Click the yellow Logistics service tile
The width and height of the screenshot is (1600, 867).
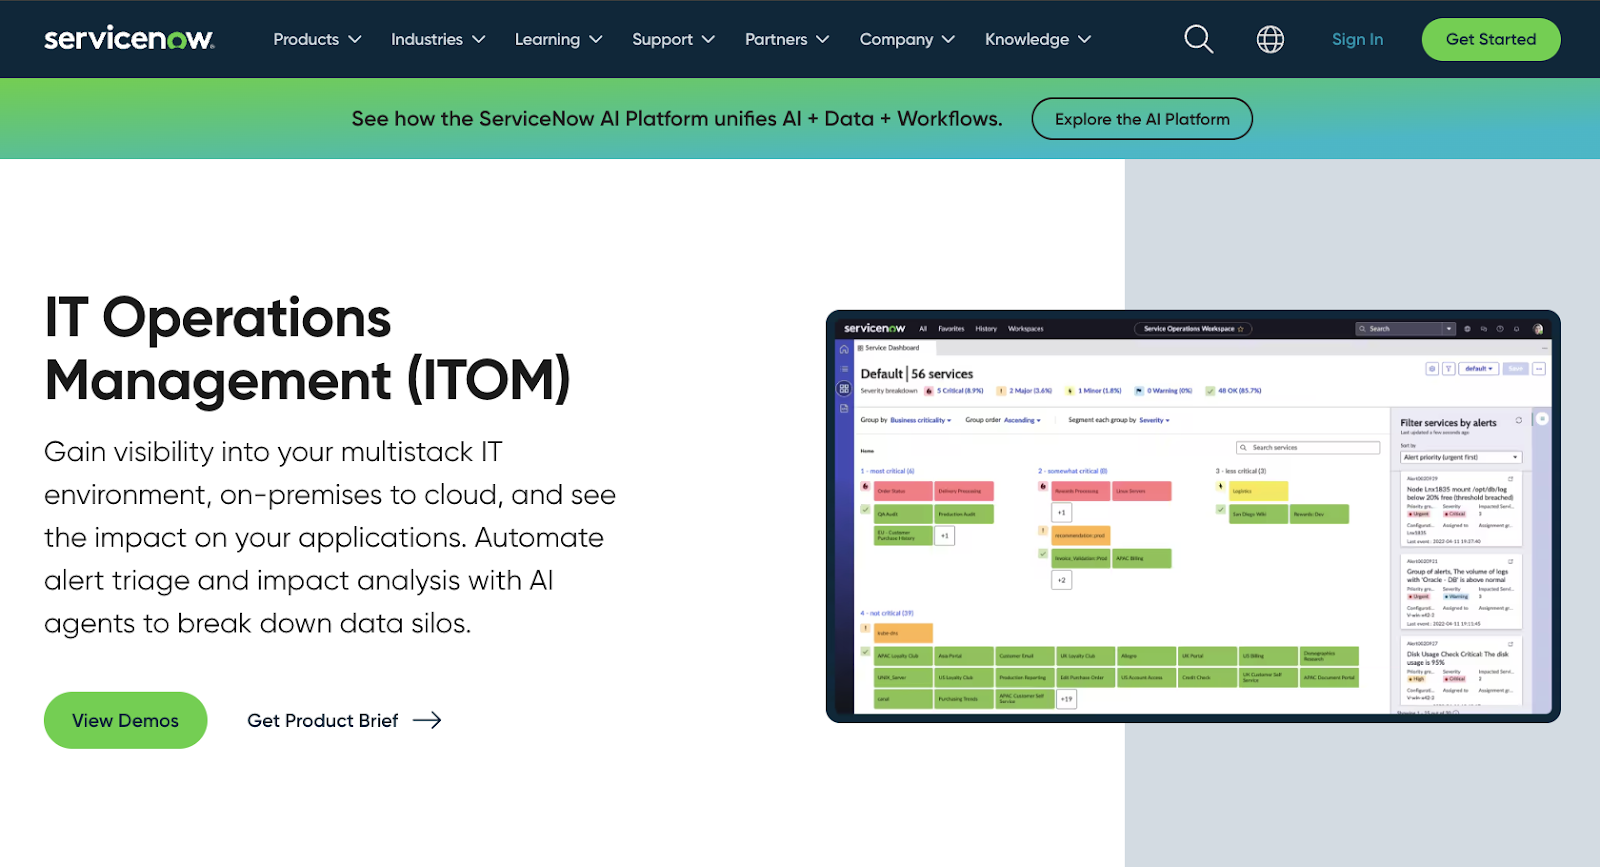(1258, 491)
